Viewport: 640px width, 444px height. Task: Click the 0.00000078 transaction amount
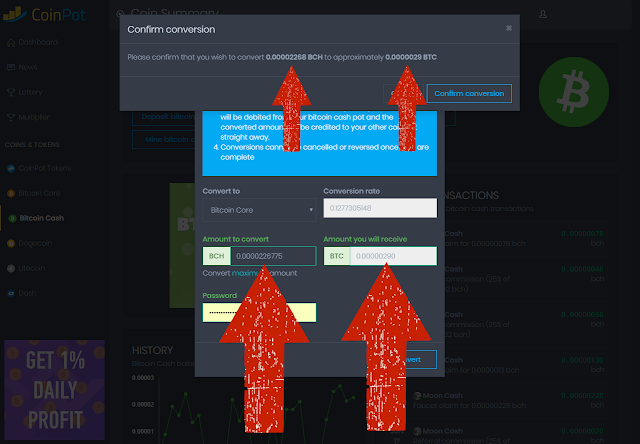[582, 234]
